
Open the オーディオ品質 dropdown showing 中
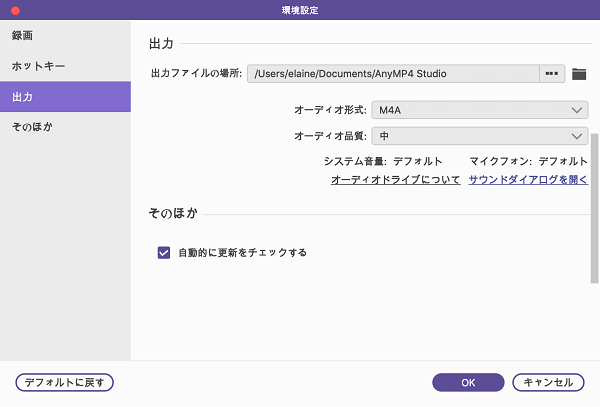[478, 136]
